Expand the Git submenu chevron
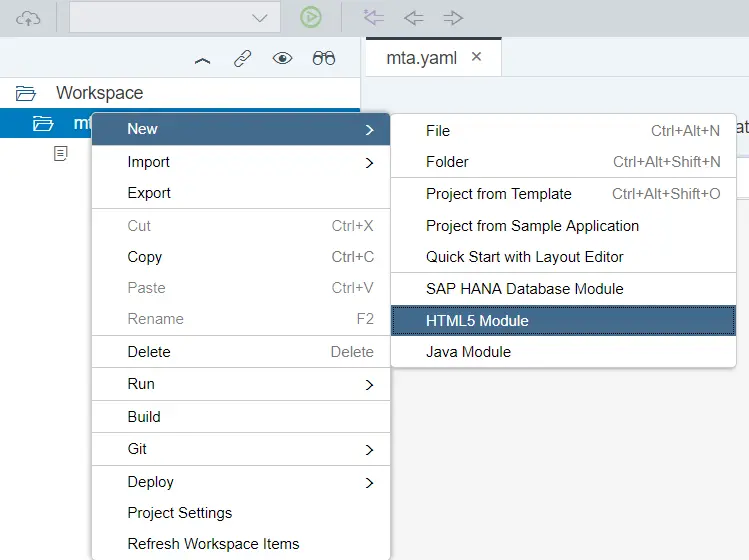 coord(369,450)
